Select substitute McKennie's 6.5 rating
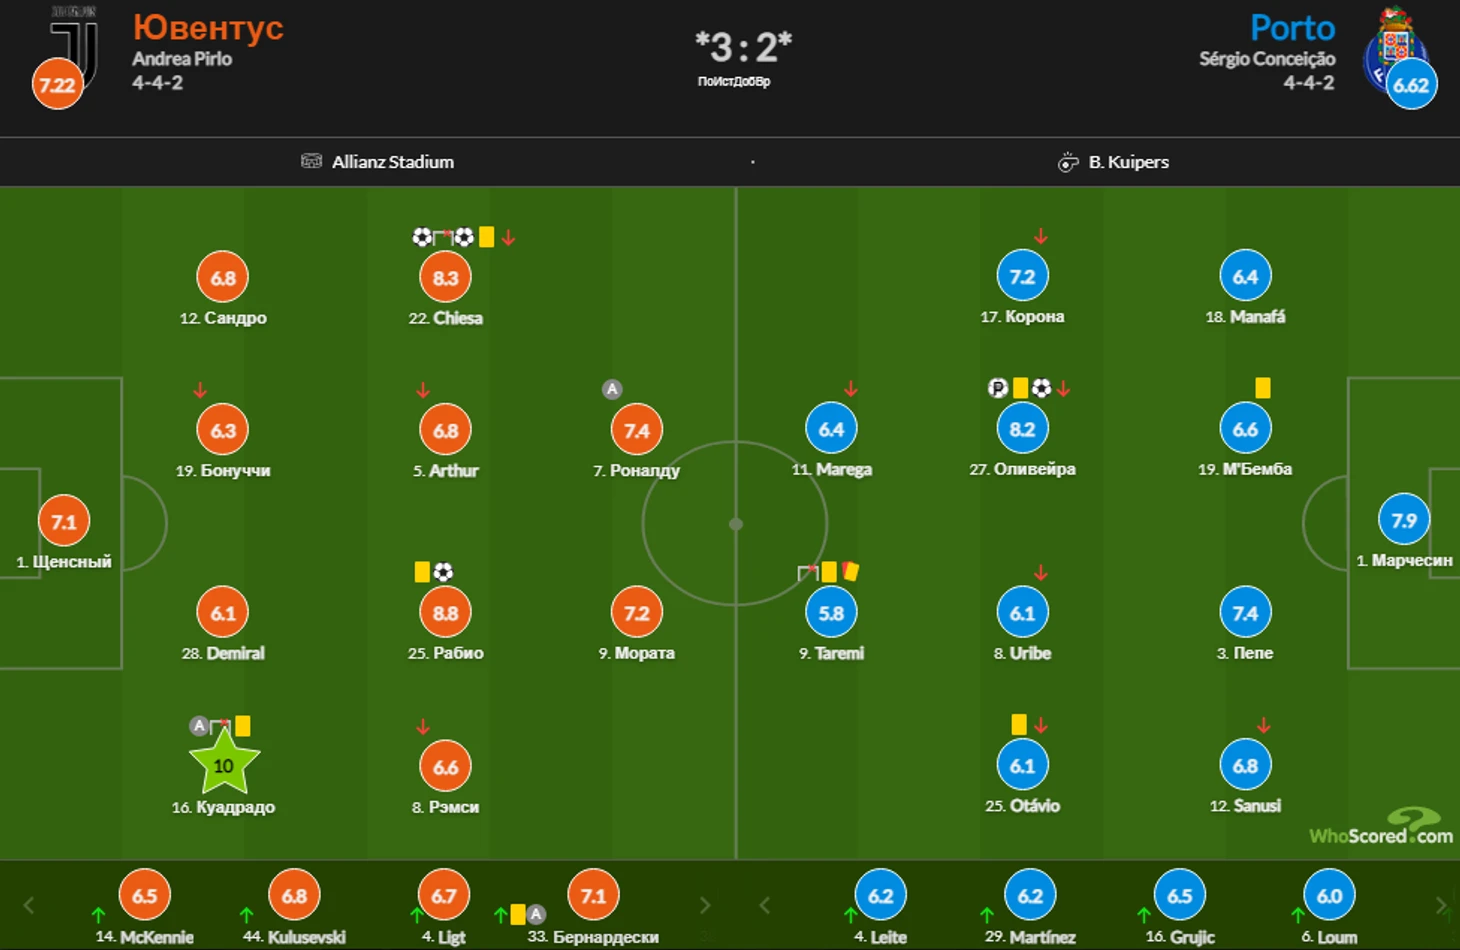Viewport: 1460px width, 950px height. click(145, 895)
